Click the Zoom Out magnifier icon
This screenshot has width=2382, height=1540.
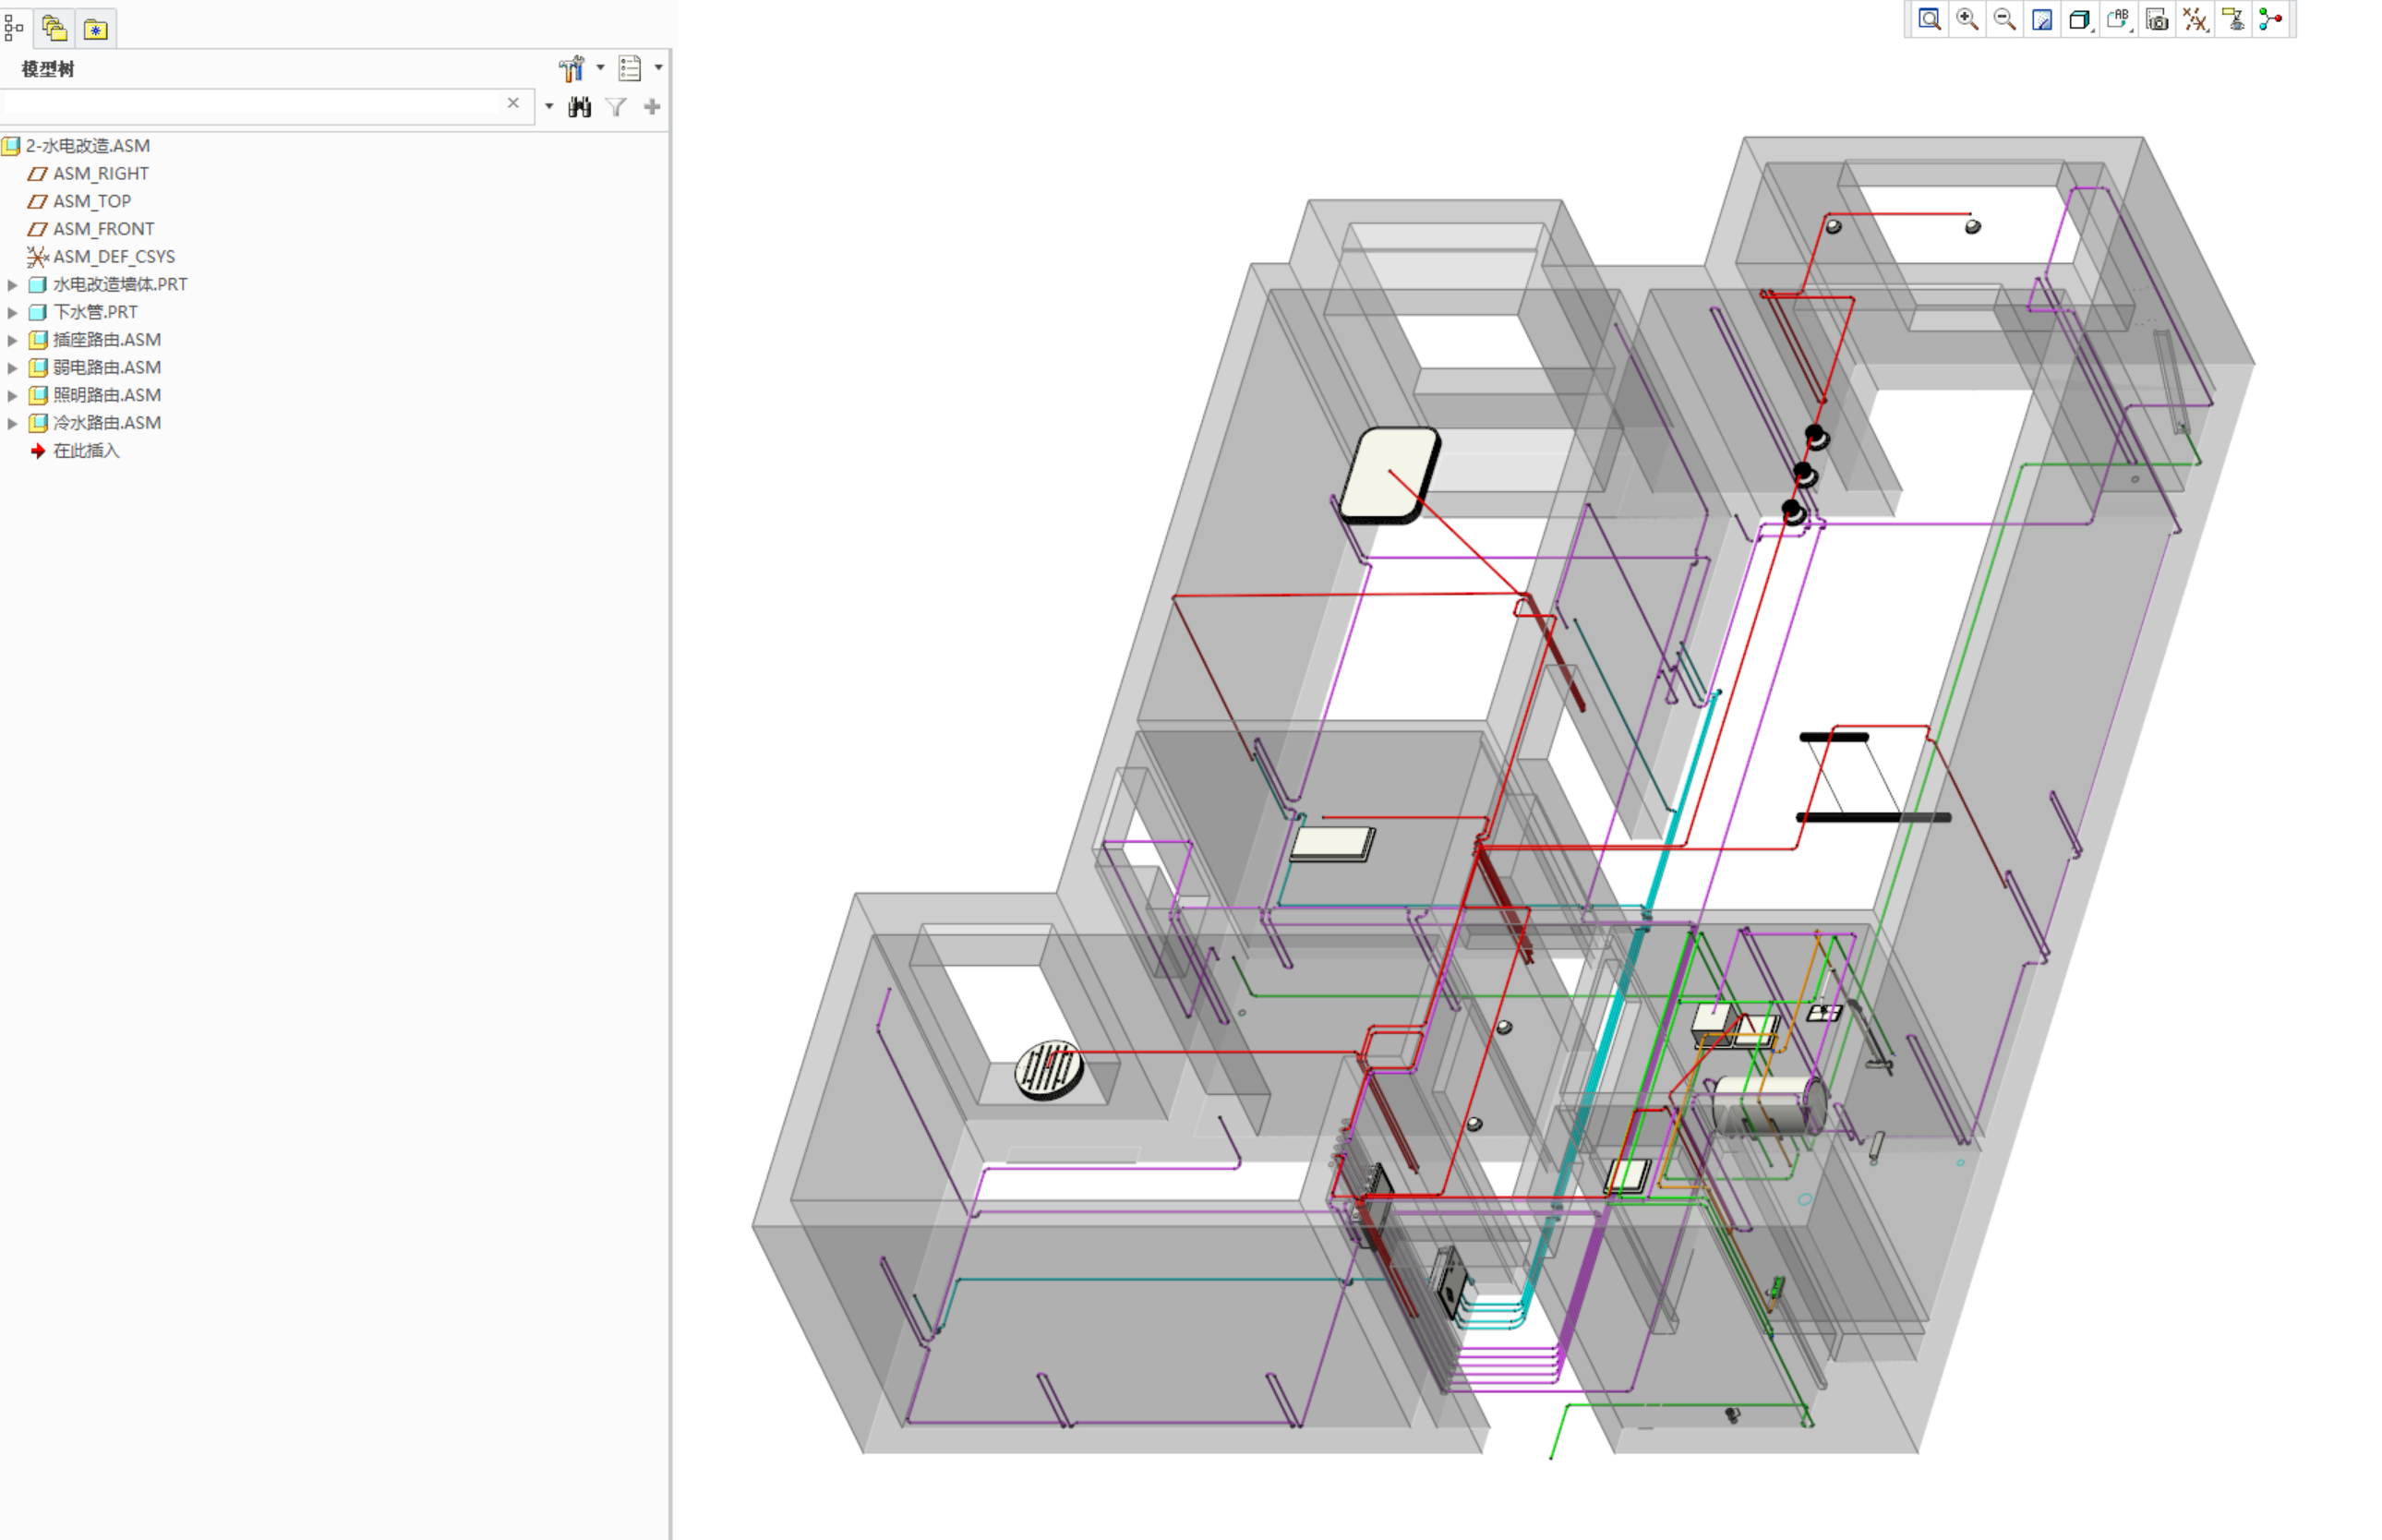pos(2004,19)
